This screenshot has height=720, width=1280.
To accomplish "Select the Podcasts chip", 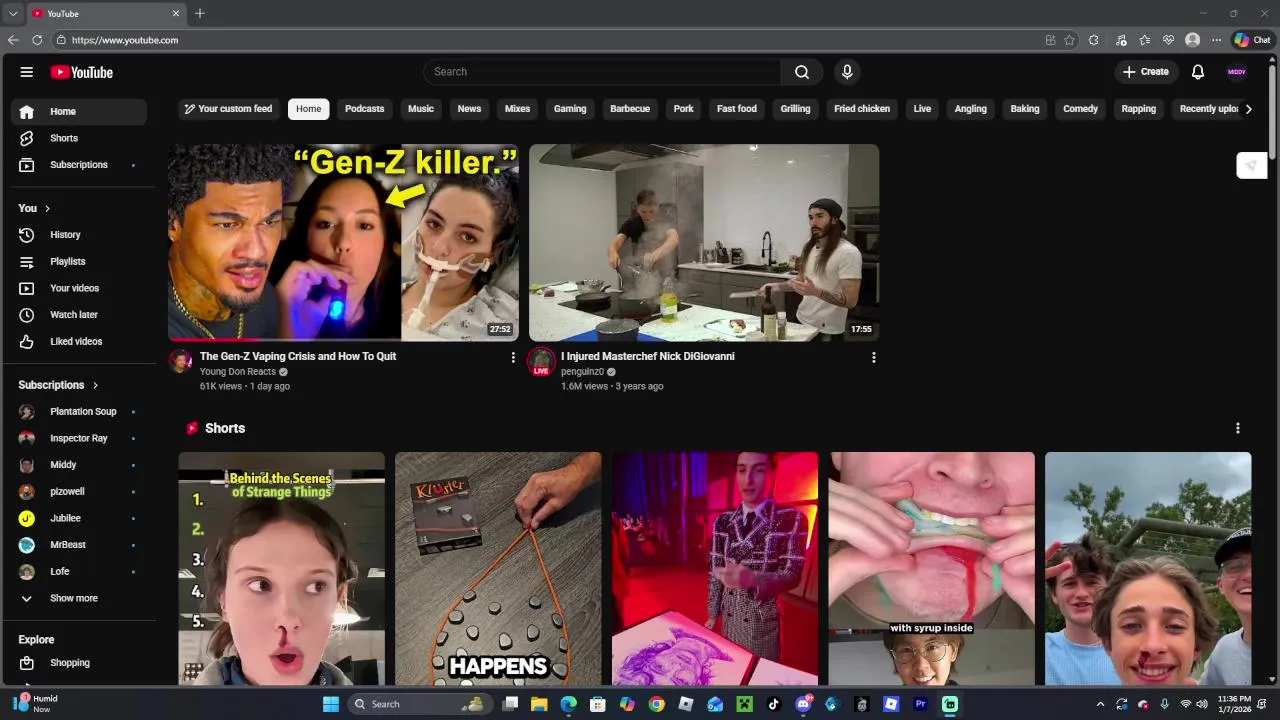I will pyautogui.click(x=365, y=109).
